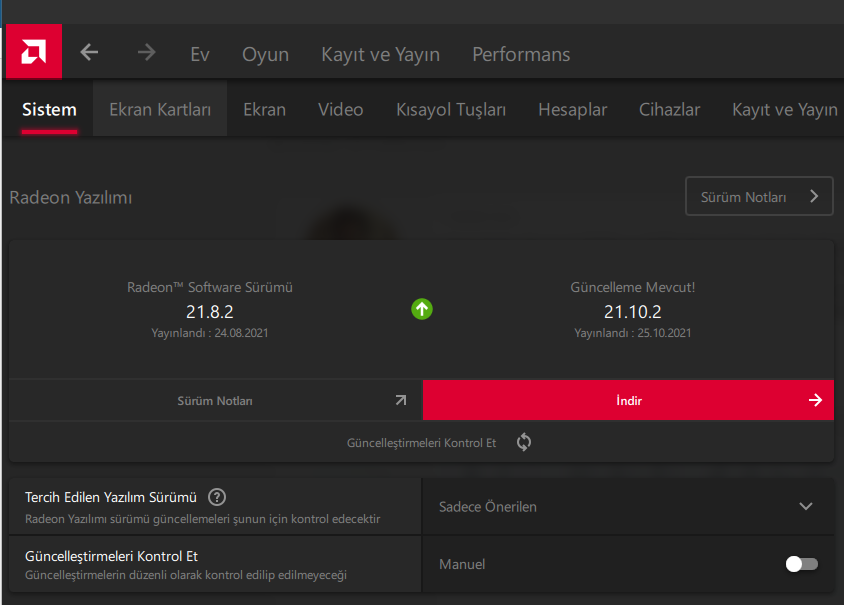
Task: Open help icon beside Tercih Edilen Yazılım Sürümü
Action: (217, 497)
